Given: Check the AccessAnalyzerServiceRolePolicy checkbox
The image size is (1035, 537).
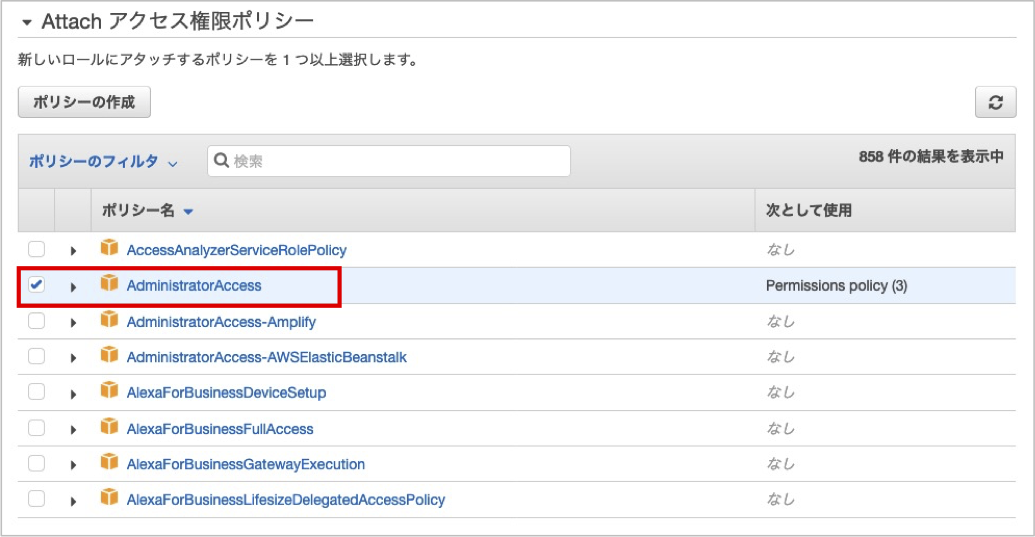Looking at the screenshot, I should pyautogui.click(x=36, y=249).
